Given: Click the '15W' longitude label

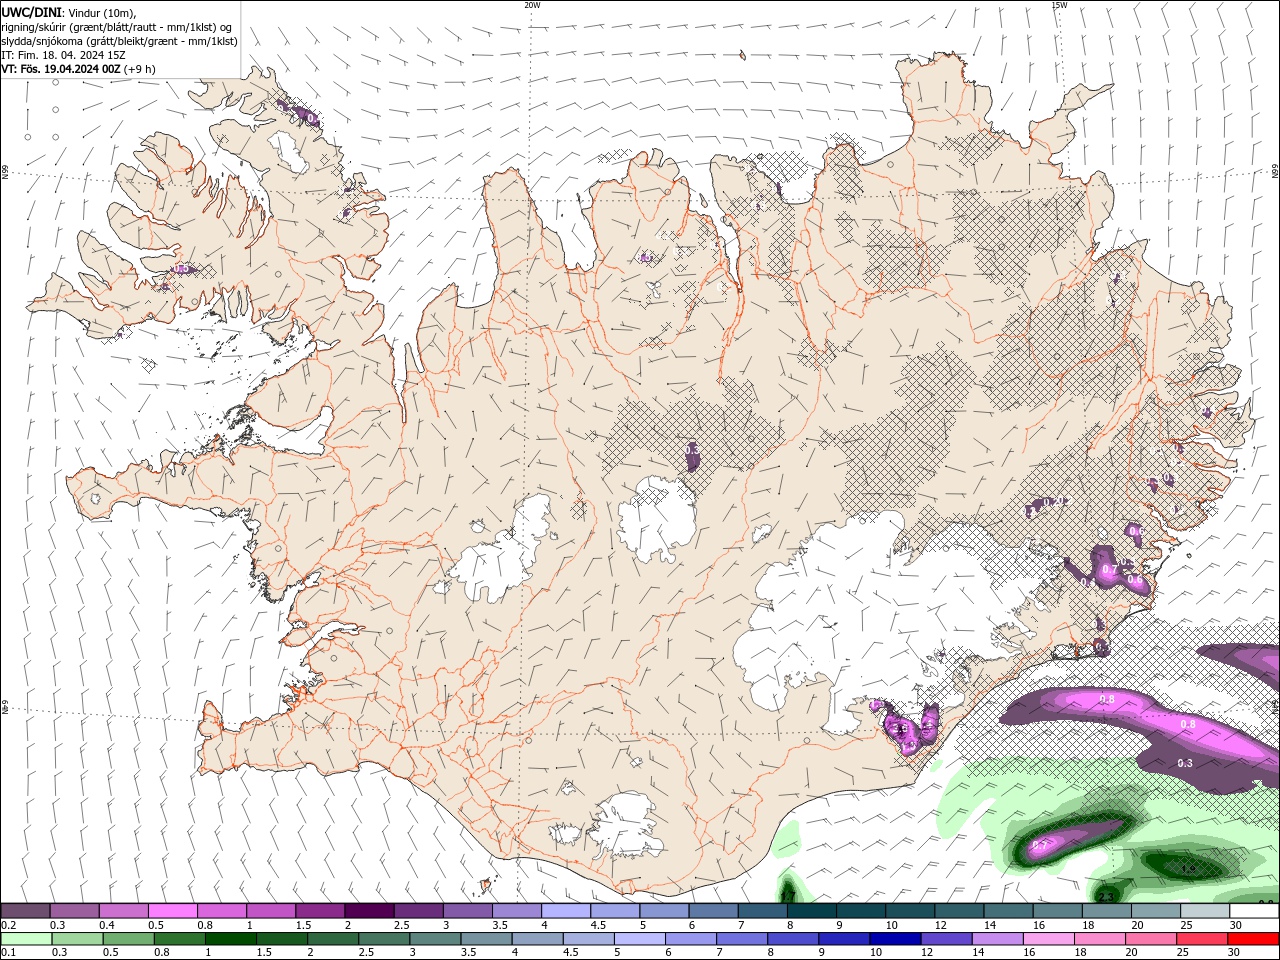Looking at the screenshot, I should point(1059,5).
